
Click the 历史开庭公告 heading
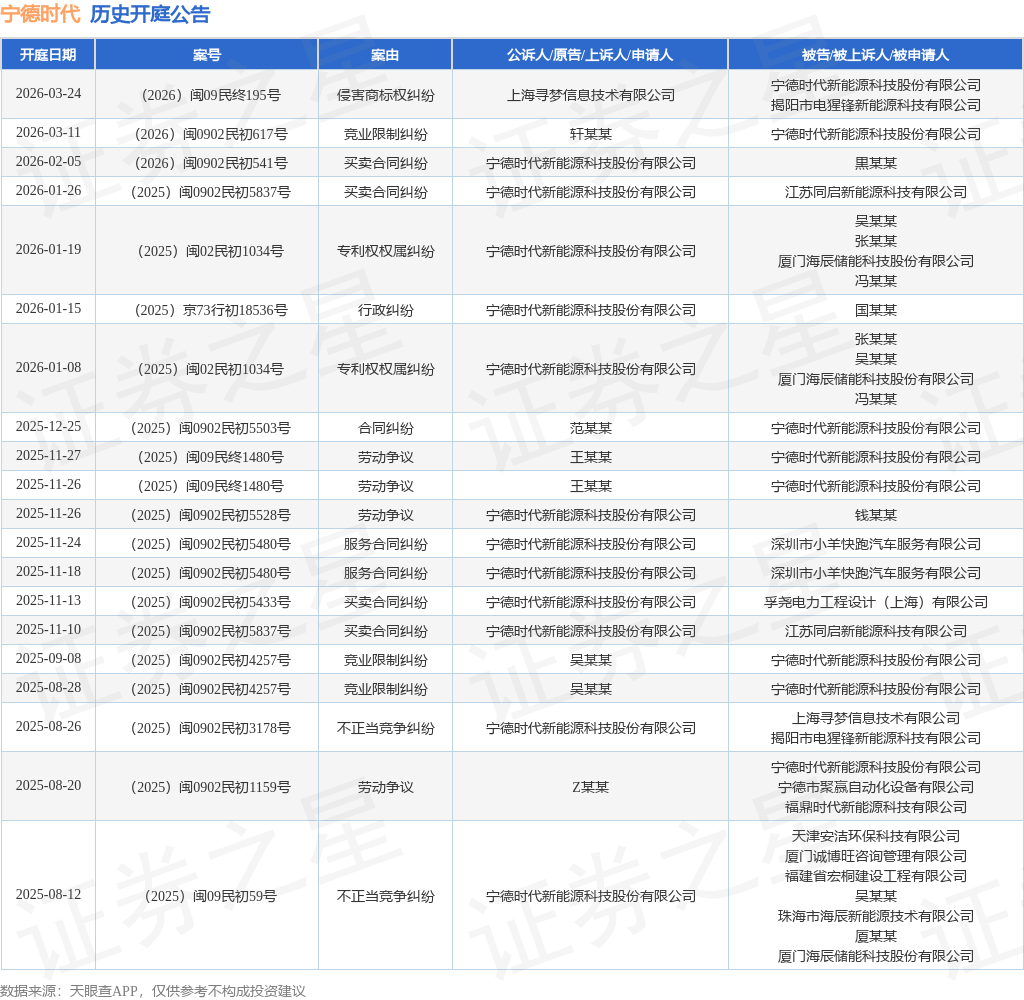tap(150, 14)
